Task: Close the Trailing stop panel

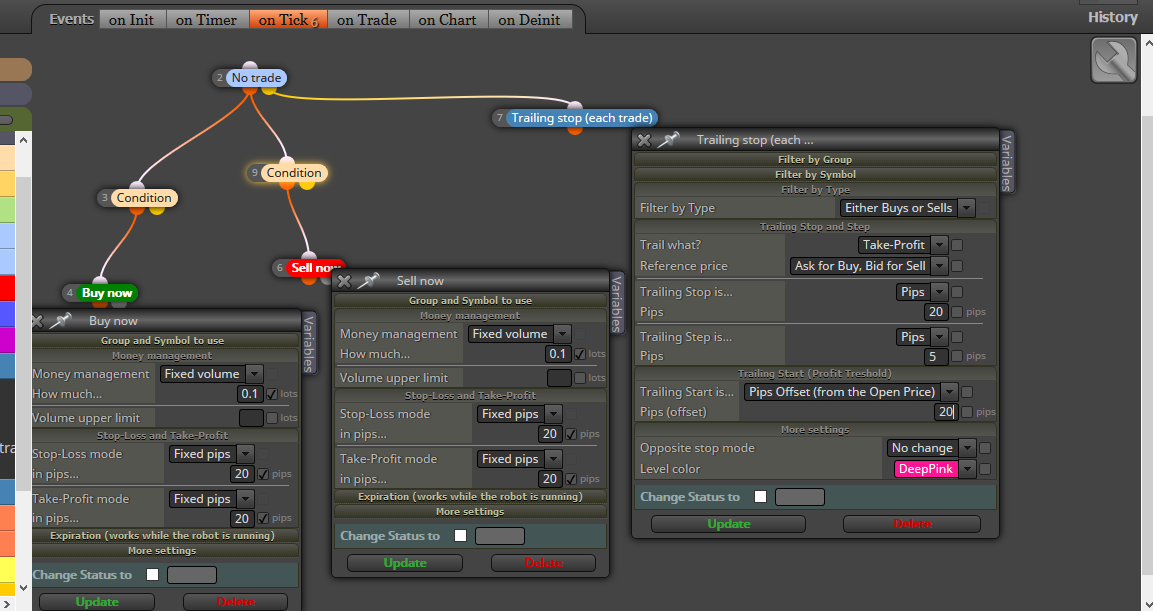Action: click(644, 140)
